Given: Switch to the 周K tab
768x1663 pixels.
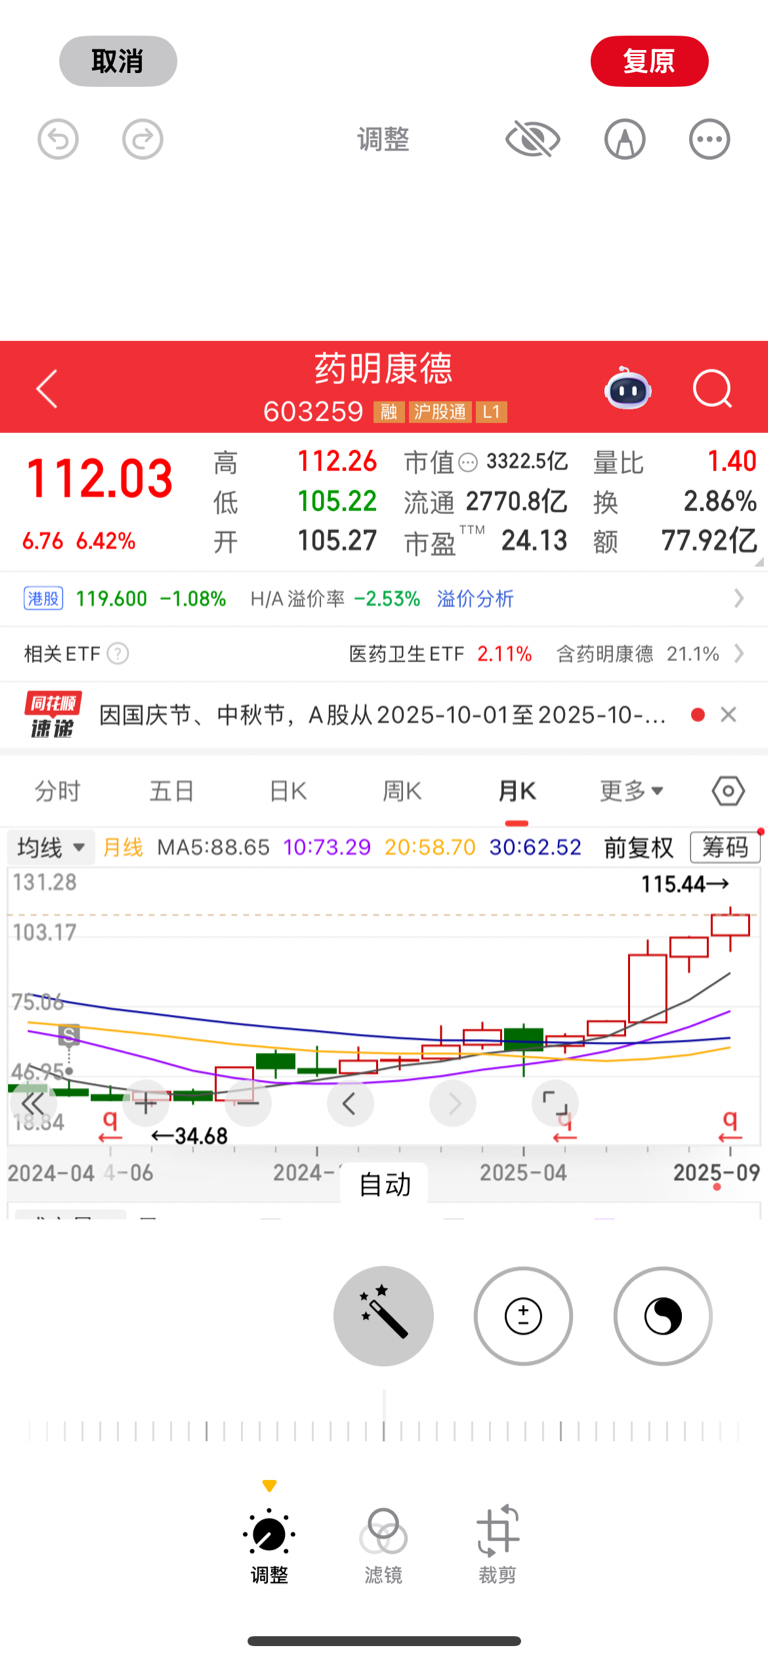Looking at the screenshot, I should click(x=402, y=791).
